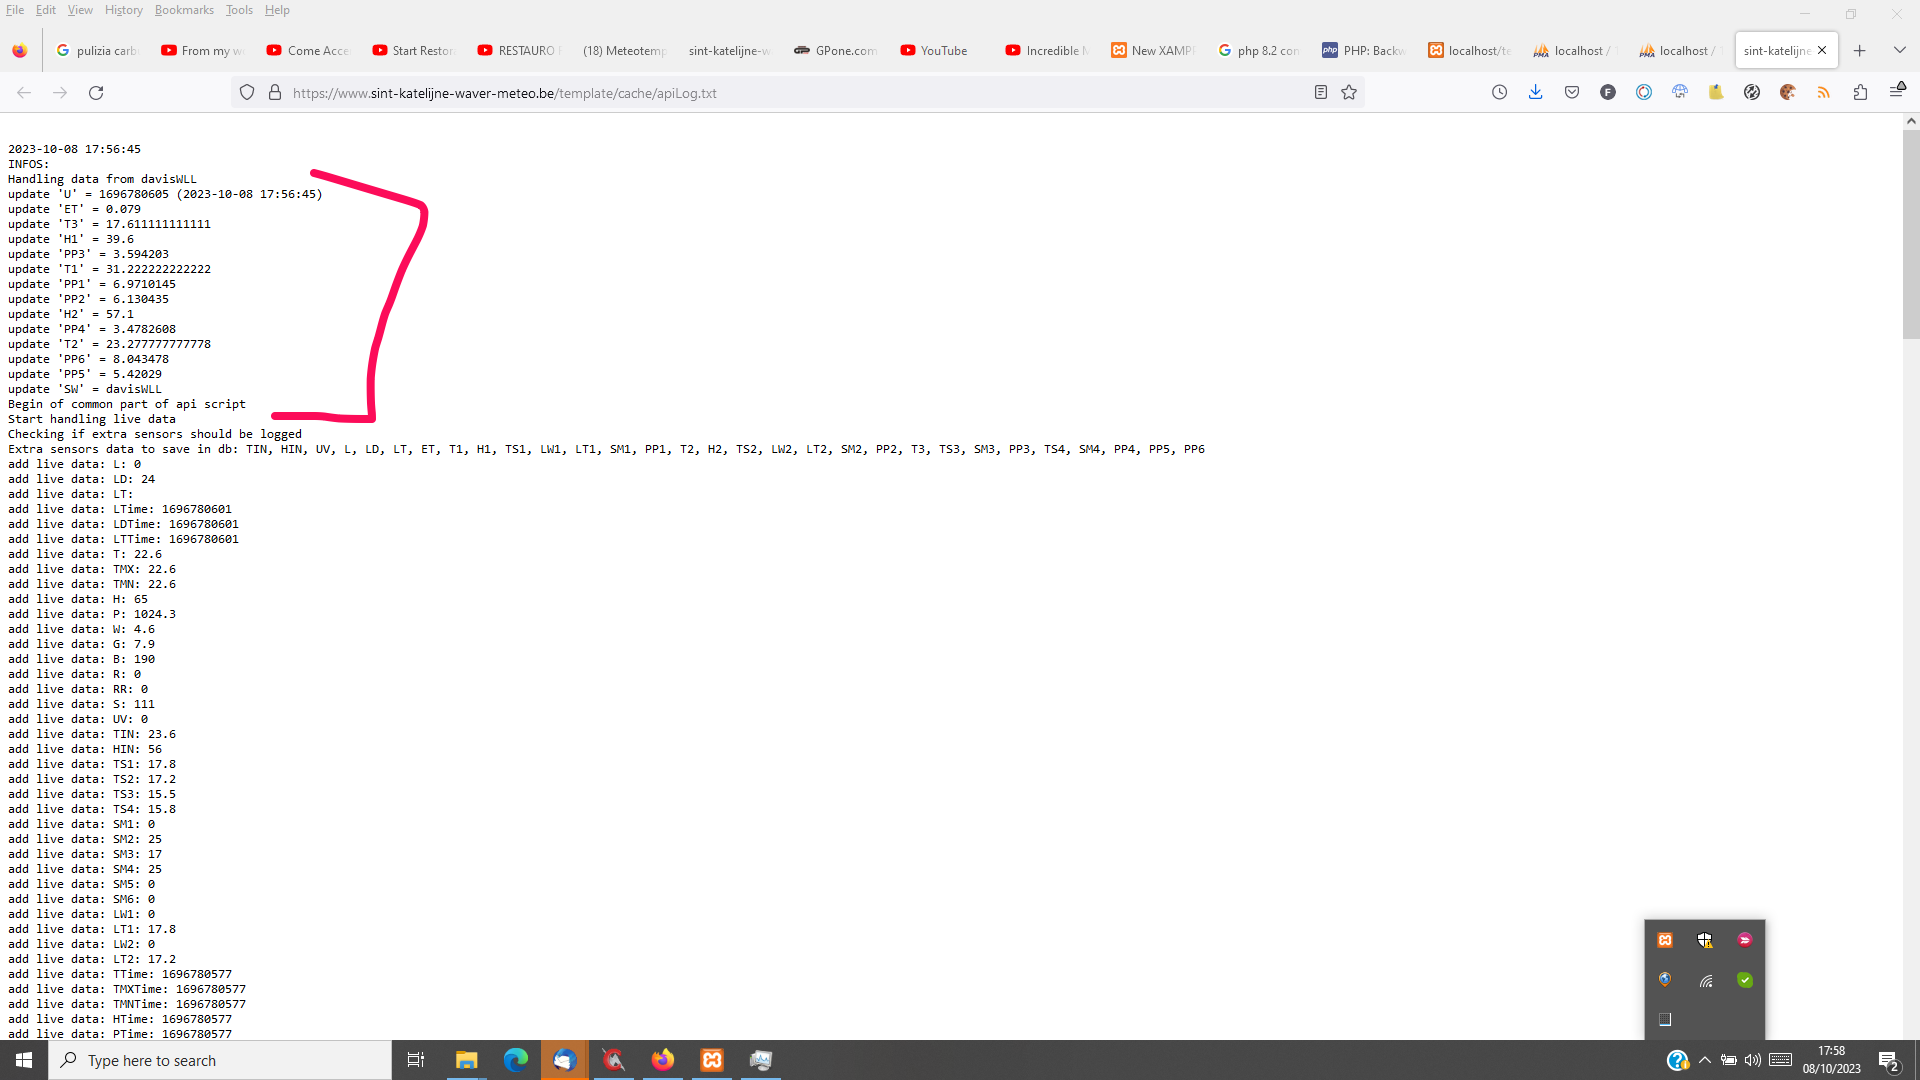Switch to the 'Come Acce' tab

point(308,50)
